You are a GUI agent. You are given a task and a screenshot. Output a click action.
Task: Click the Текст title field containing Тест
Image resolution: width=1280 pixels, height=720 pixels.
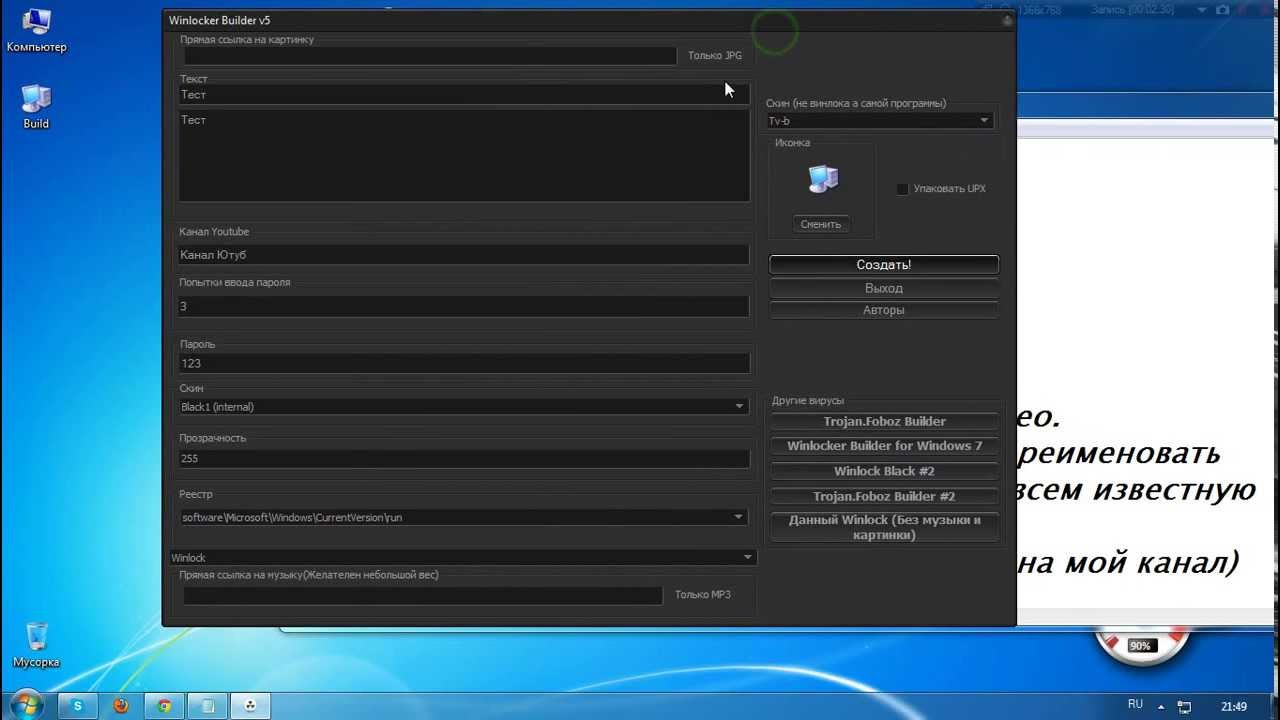pos(464,95)
